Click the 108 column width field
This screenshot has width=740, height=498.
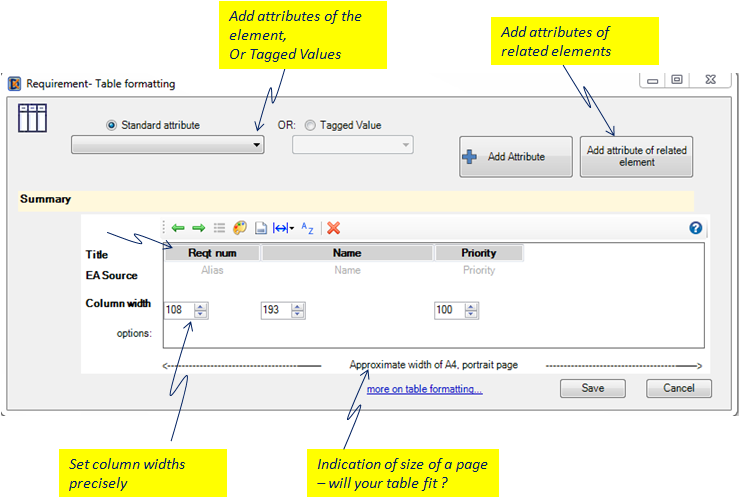click(179, 310)
